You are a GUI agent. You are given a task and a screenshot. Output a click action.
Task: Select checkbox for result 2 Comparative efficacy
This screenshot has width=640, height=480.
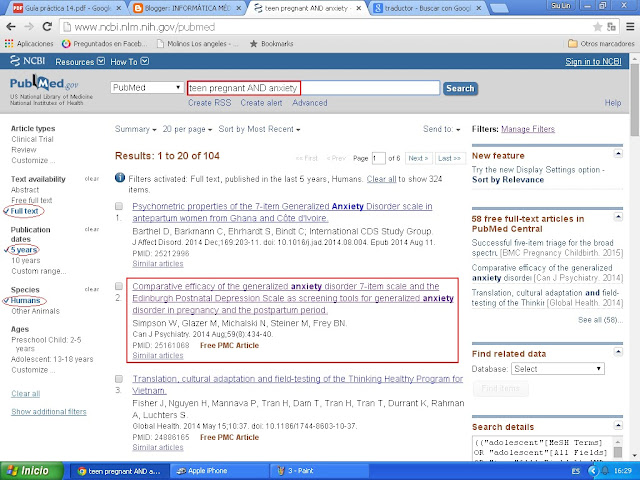click(x=119, y=286)
